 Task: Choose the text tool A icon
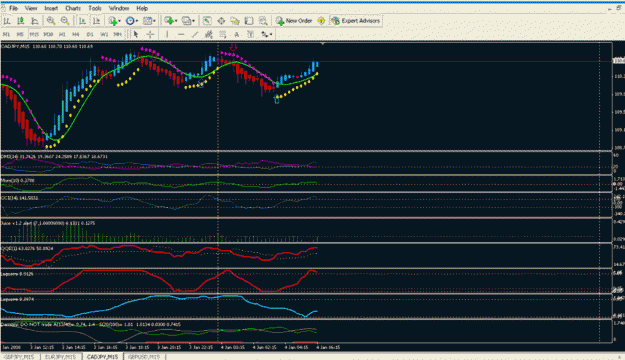(236, 35)
